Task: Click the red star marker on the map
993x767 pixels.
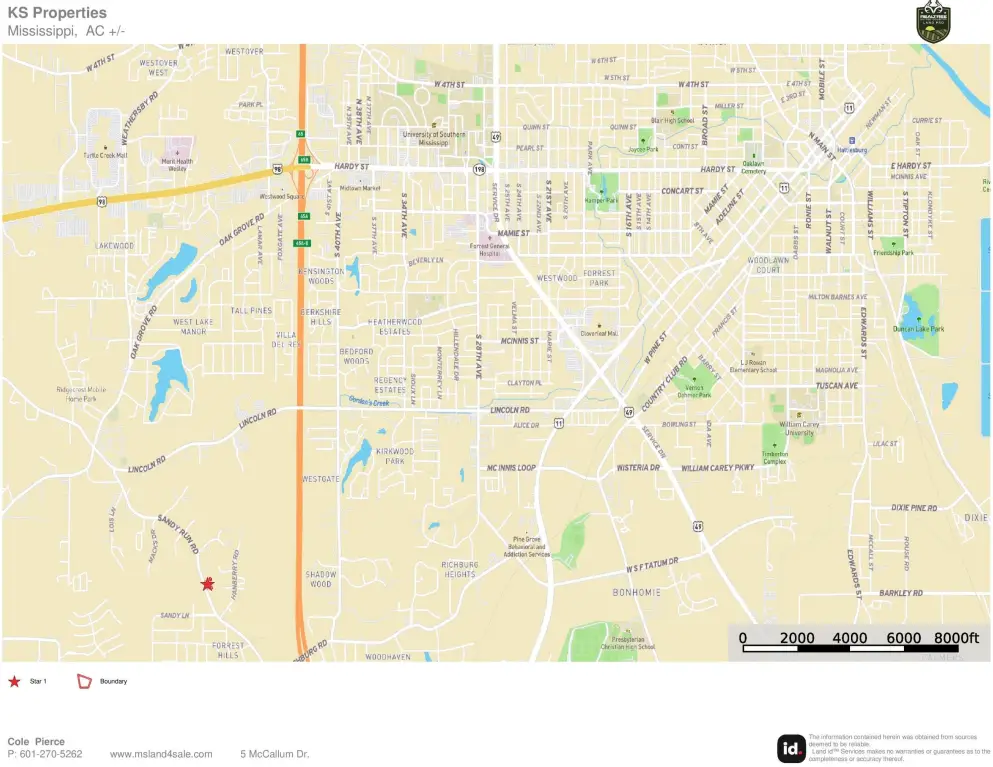Action: (207, 584)
